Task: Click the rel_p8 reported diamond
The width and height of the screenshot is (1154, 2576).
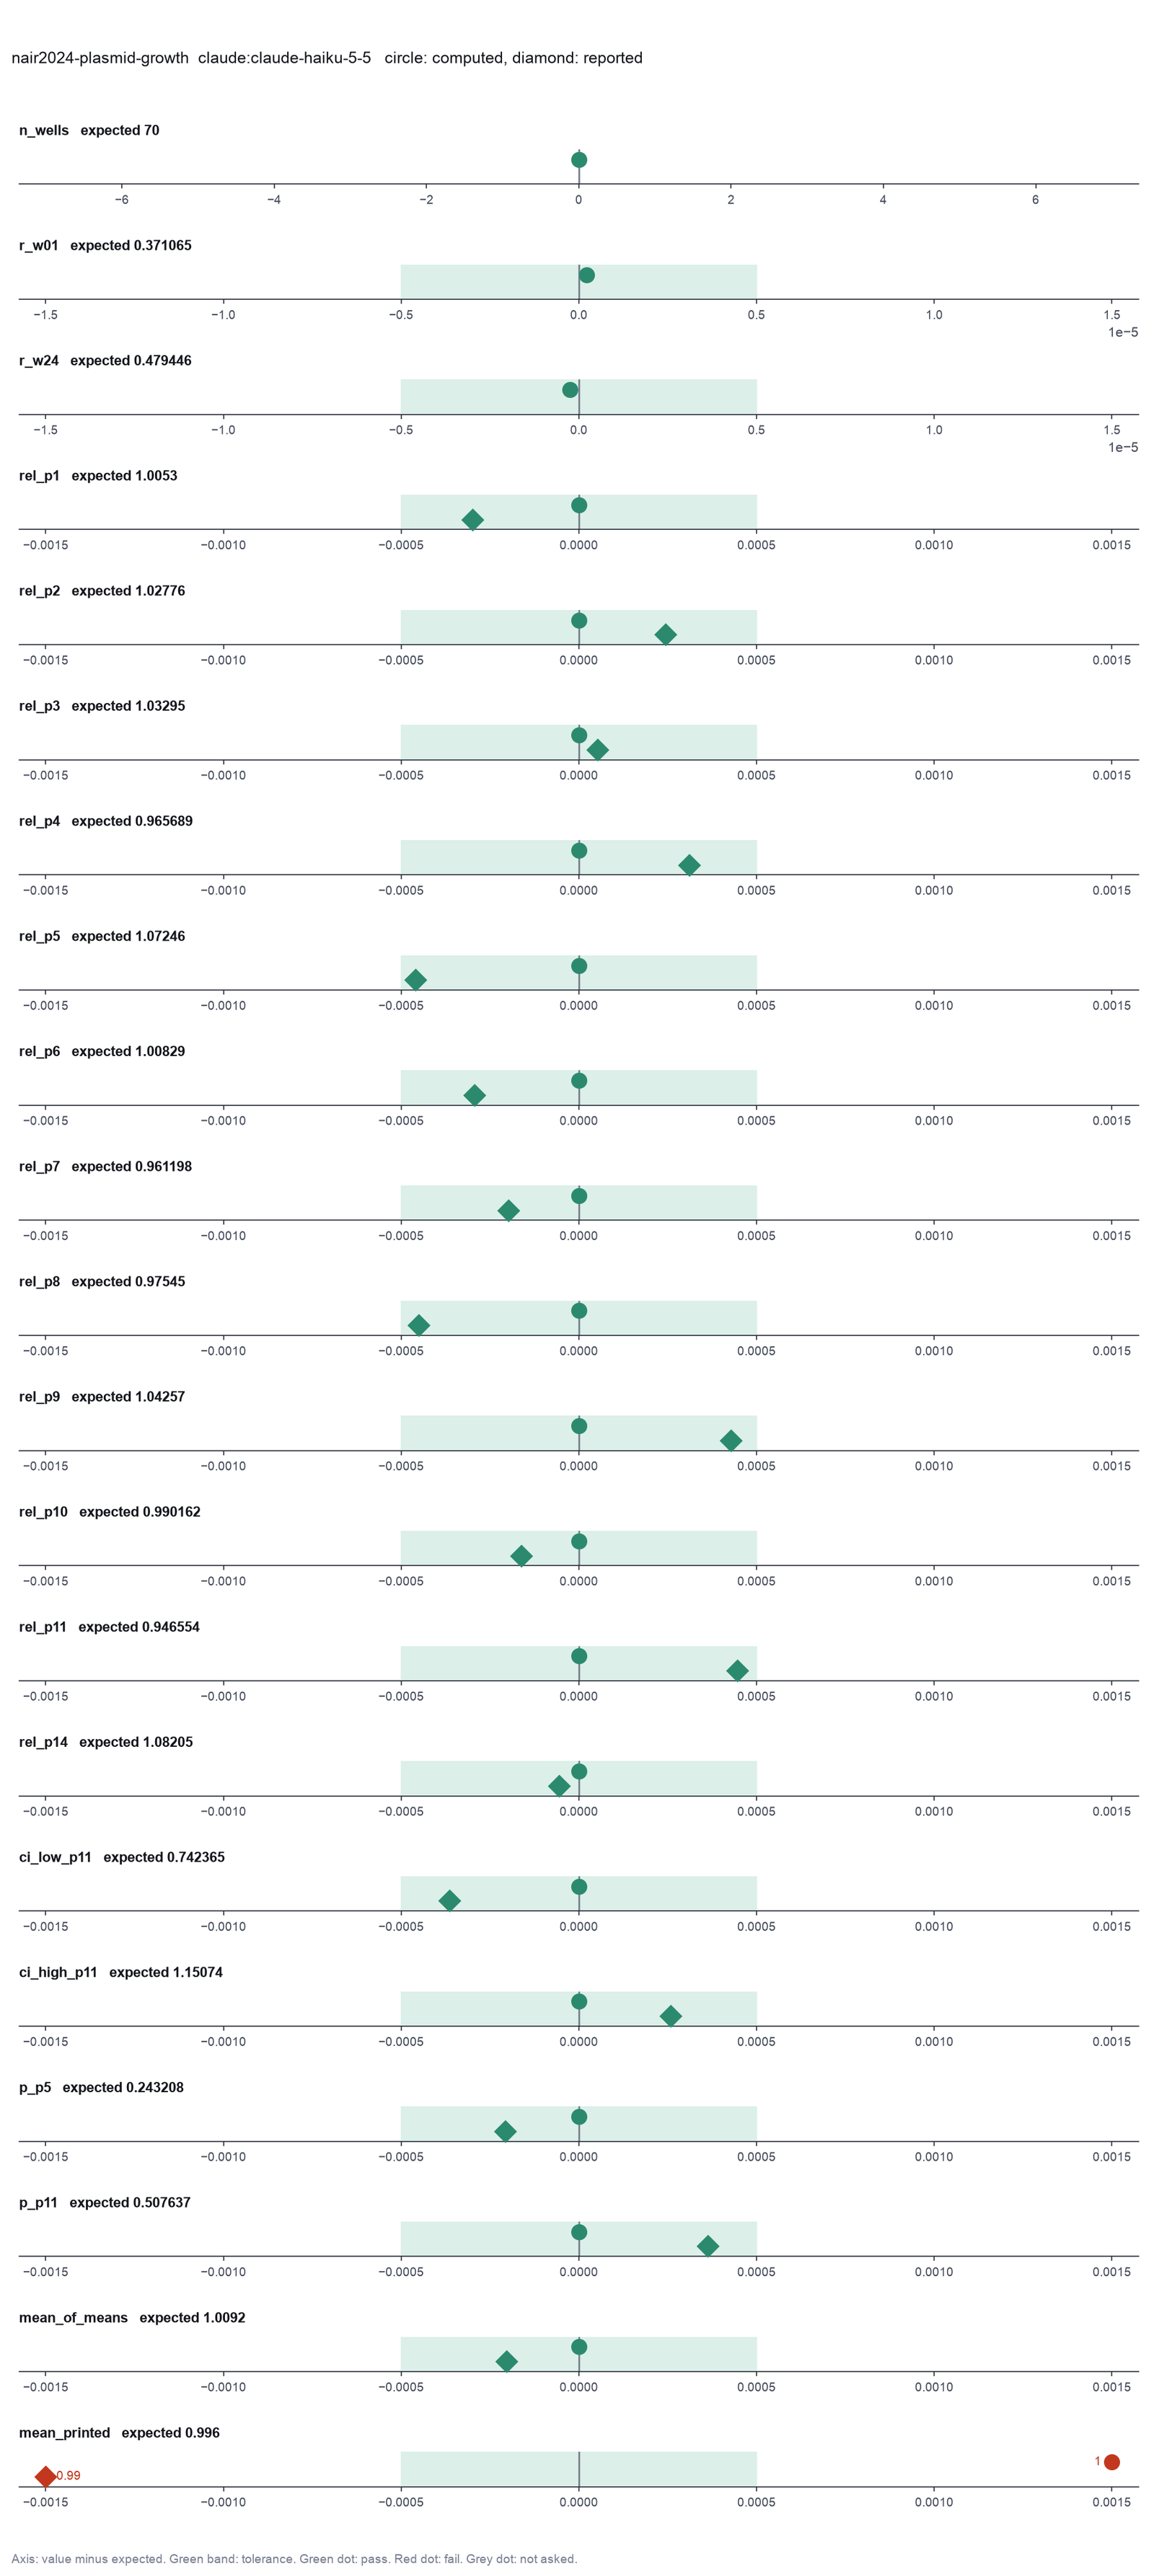Action: 419,1326
